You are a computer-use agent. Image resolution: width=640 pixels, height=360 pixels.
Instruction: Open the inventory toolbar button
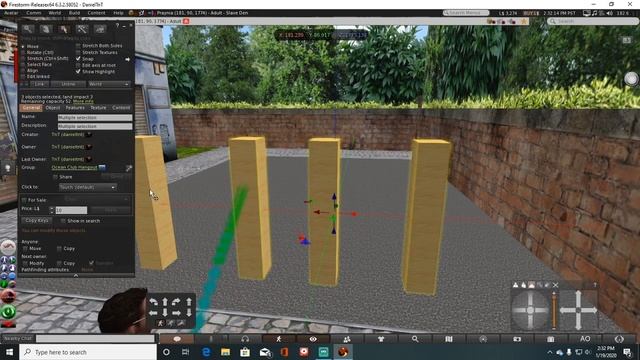coord(551,339)
